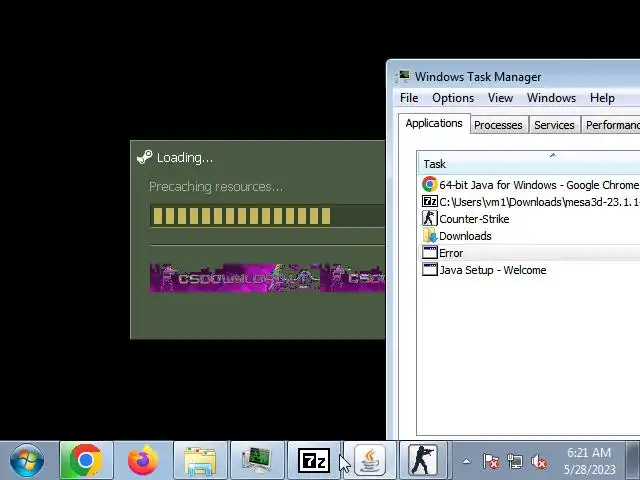Open the muted volume tray icon
The height and width of the screenshot is (480, 640).
coord(539,462)
